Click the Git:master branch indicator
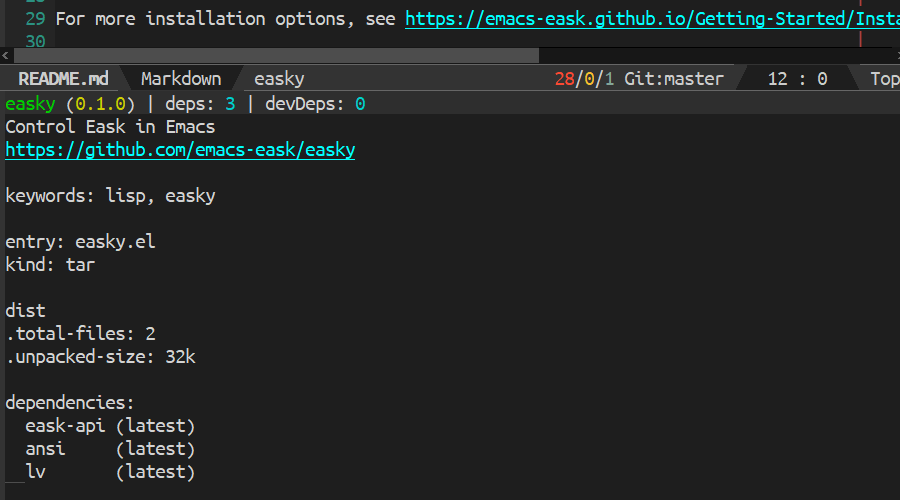 [674, 79]
